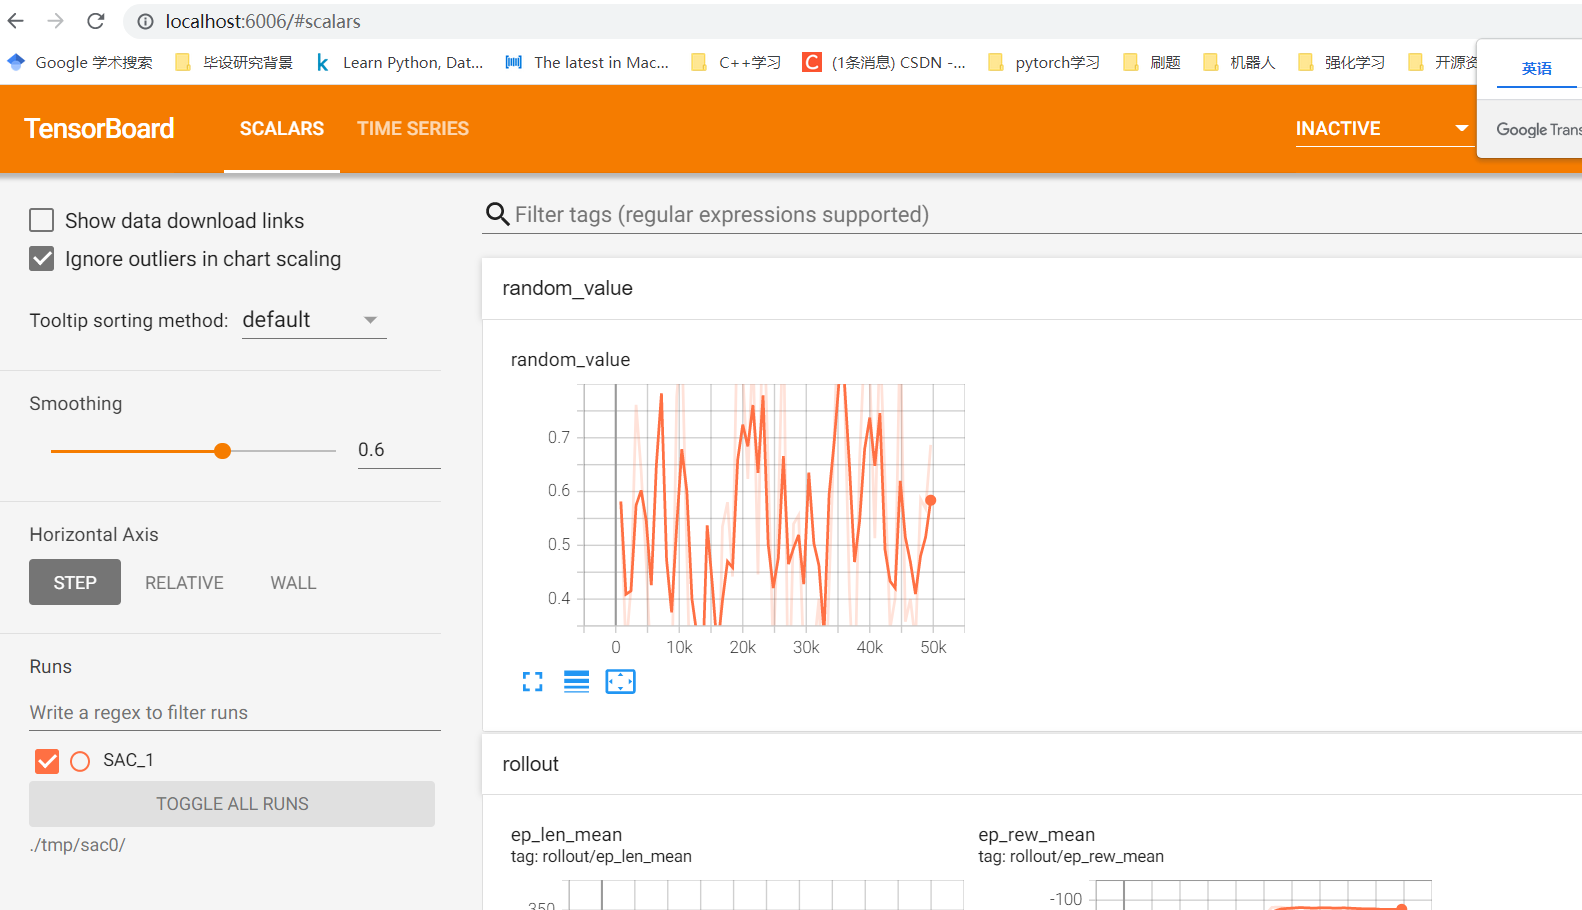The width and height of the screenshot is (1582, 910).
Task: Toggle y-axis log scale on random_value chart
Action: [x=577, y=682]
